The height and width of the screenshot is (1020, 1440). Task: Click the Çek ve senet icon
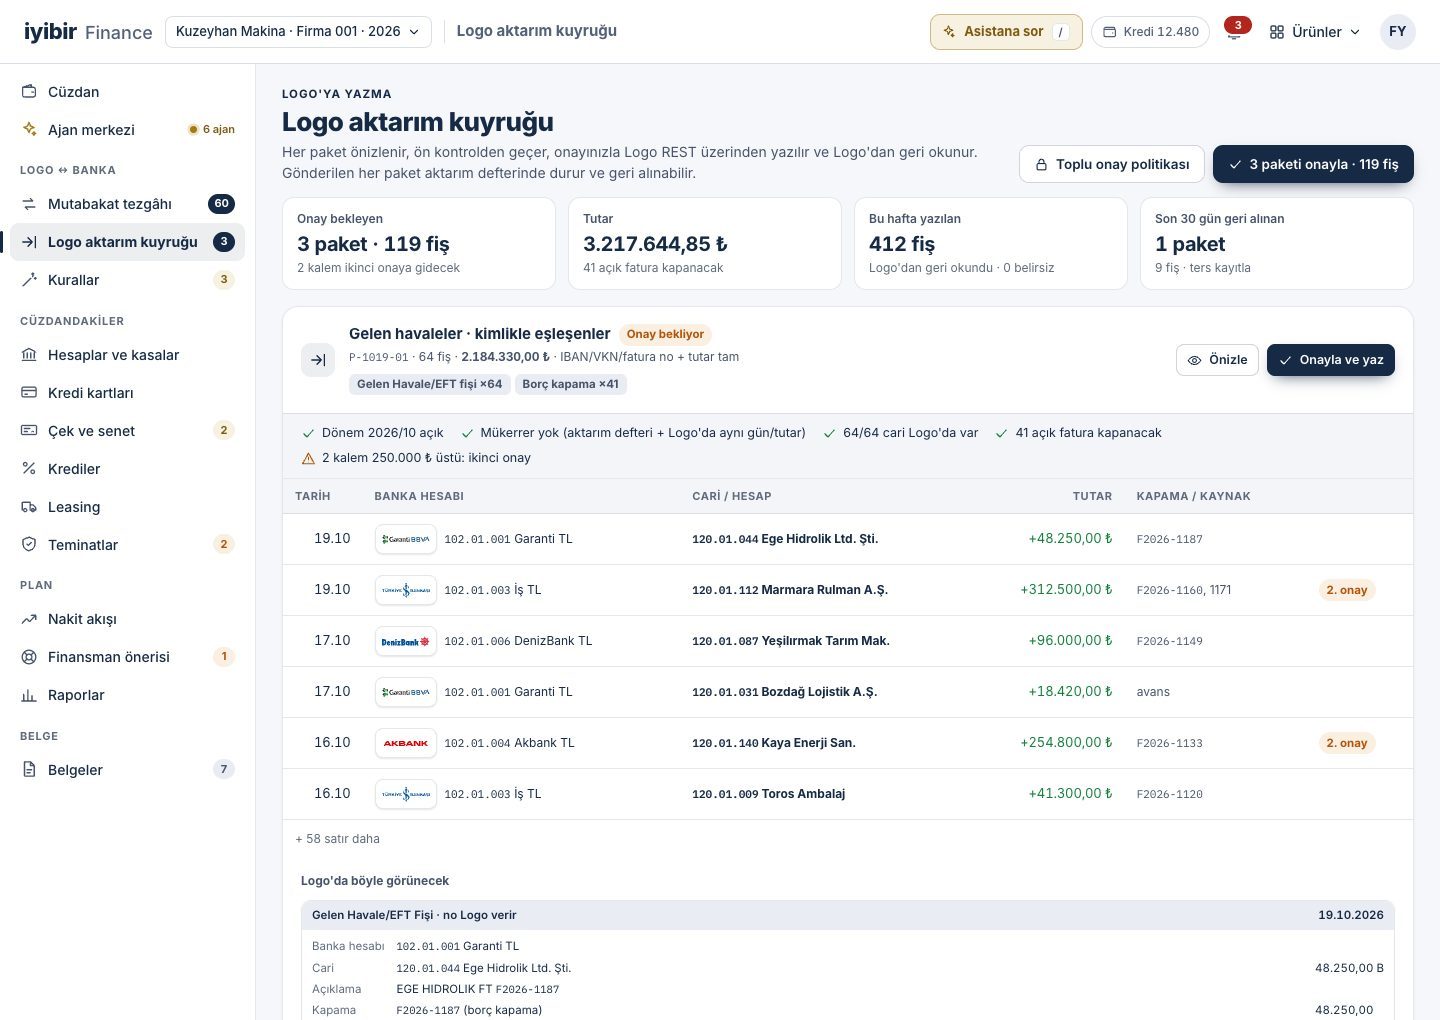(x=29, y=430)
